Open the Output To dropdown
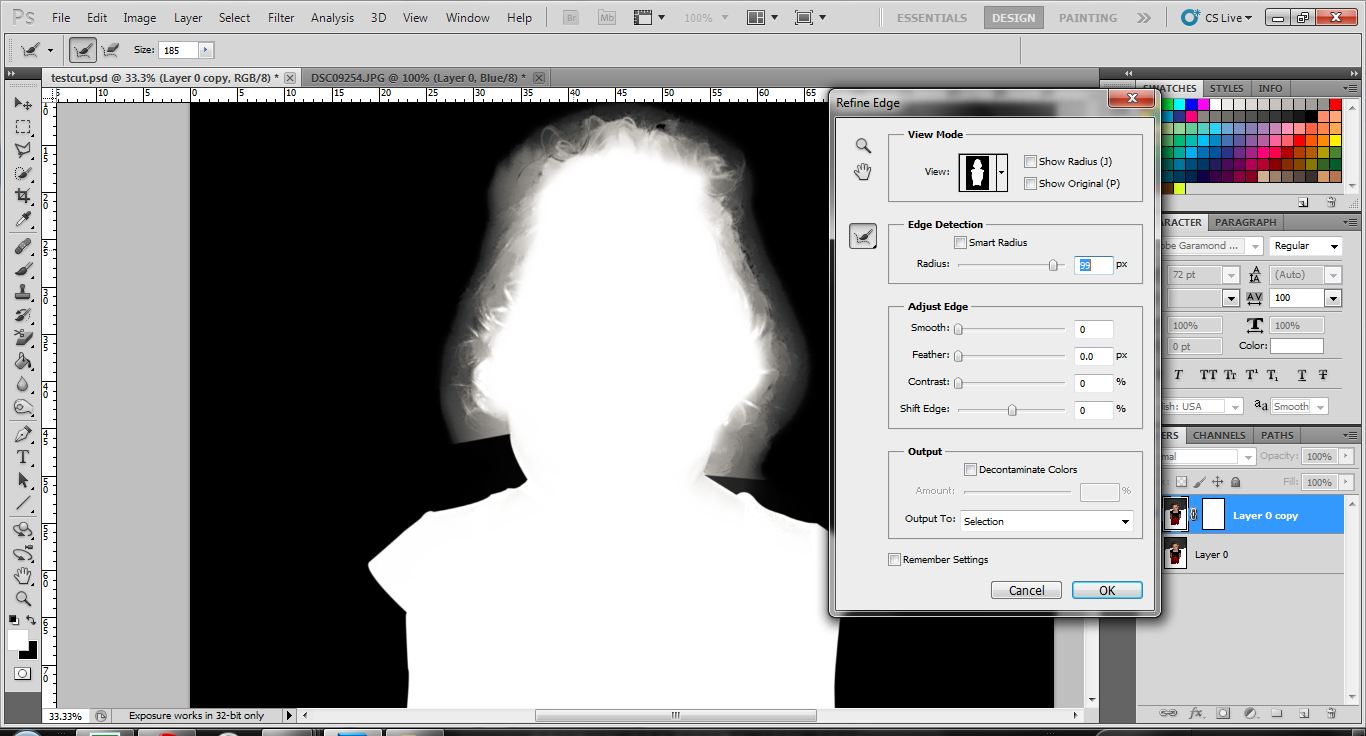Image resolution: width=1366 pixels, height=736 pixels. (x=1046, y=521)
